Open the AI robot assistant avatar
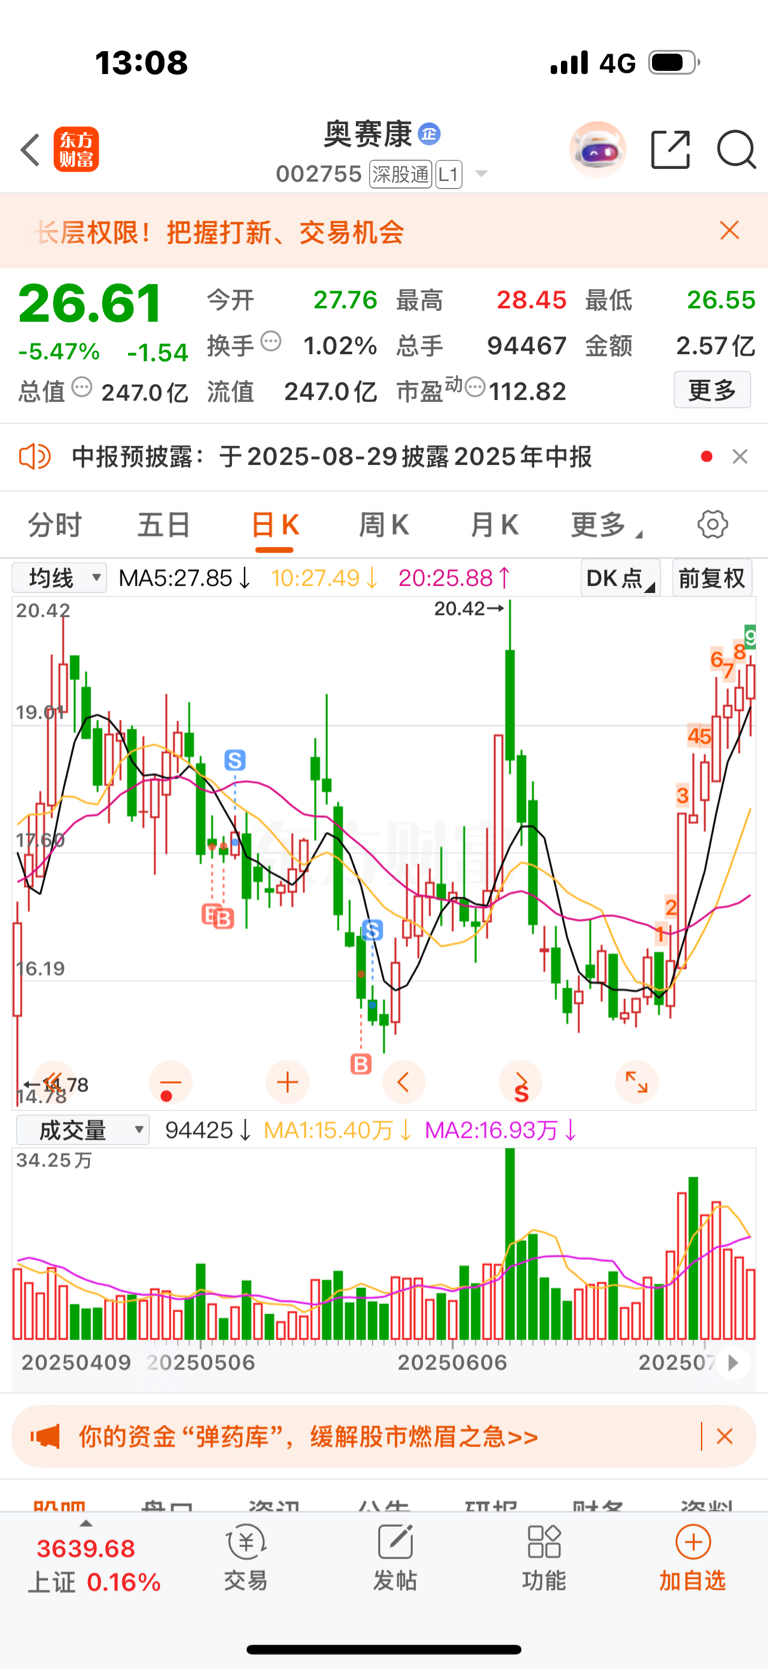This screenshot has width=768, height=1670. [x=597, y=150]
